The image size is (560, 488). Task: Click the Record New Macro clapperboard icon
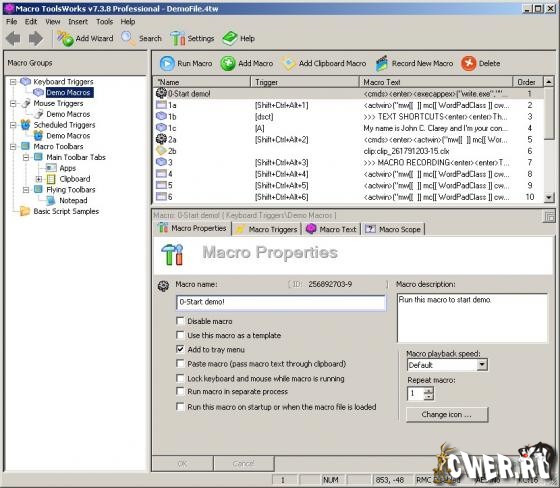coord(382,63)
